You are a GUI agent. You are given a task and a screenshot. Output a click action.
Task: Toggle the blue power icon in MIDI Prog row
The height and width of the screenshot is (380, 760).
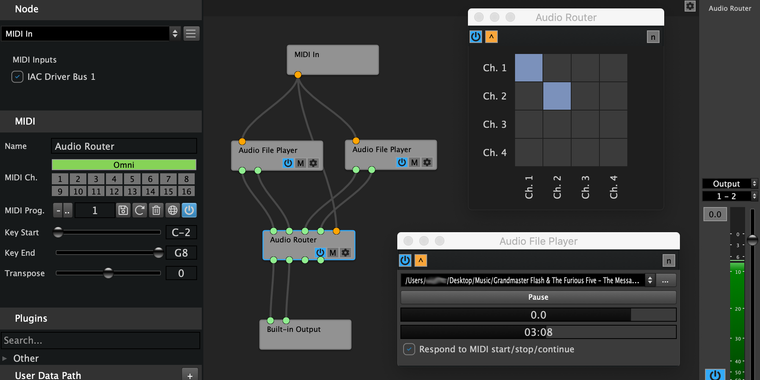189,210
